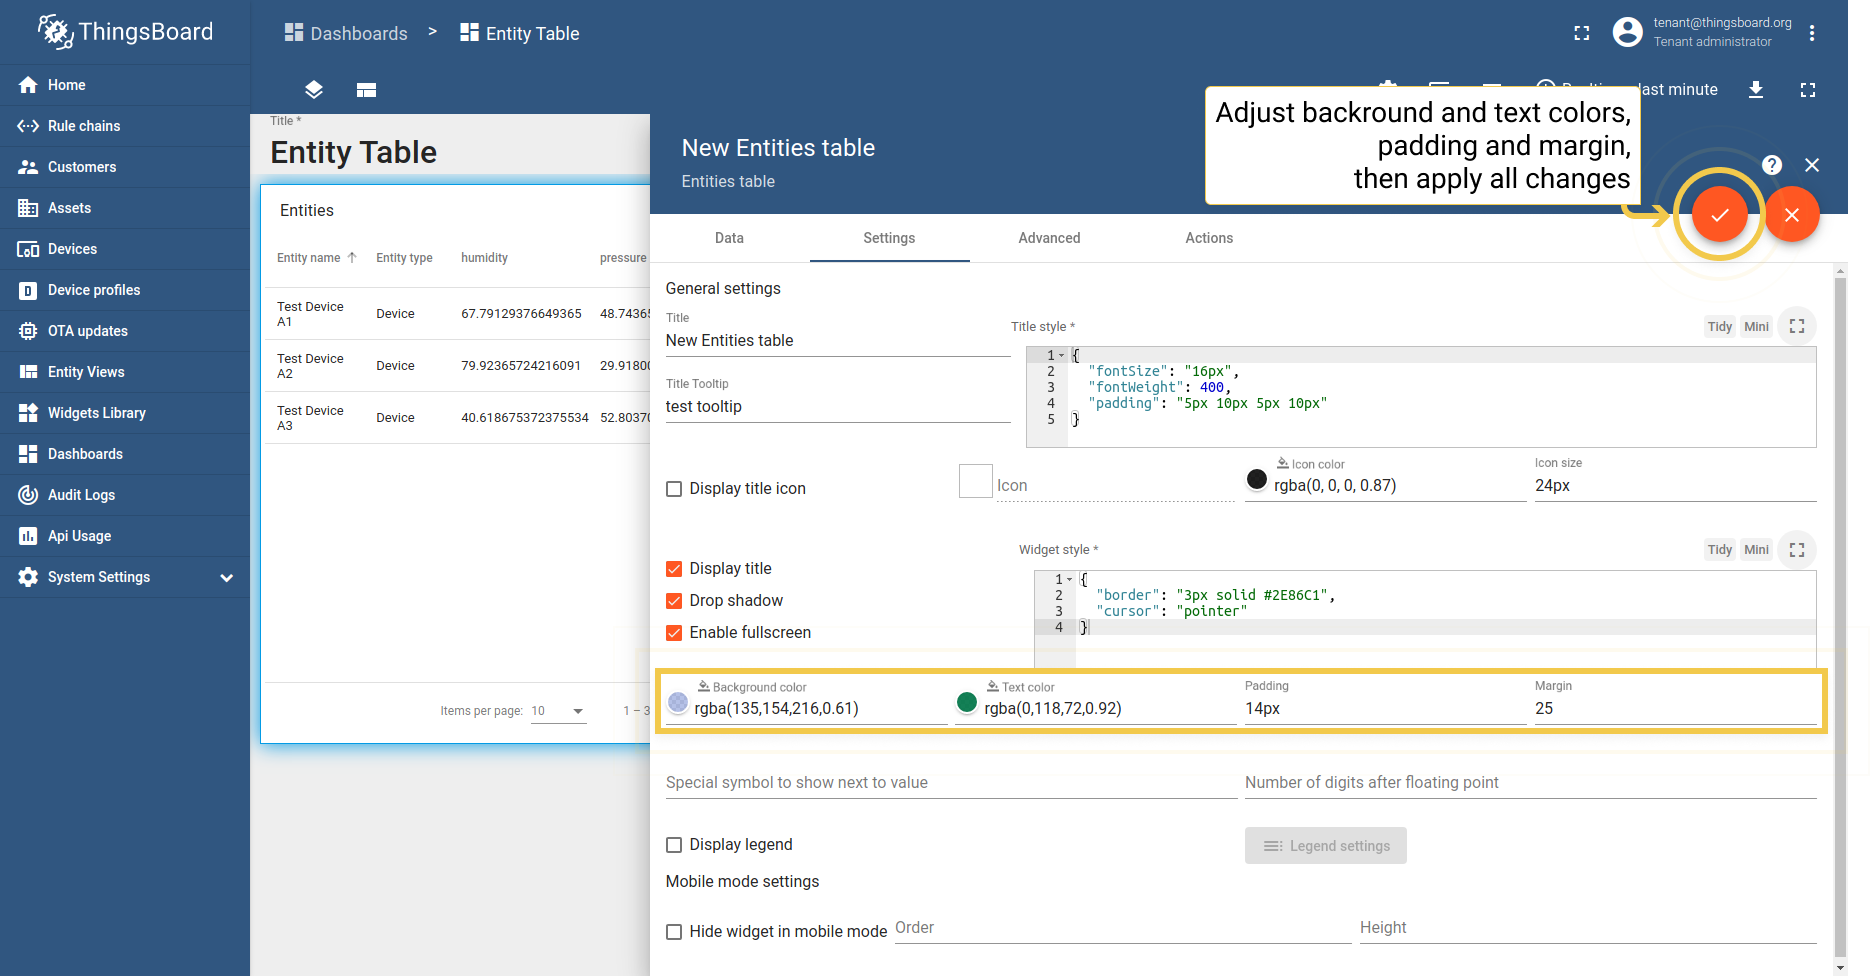Sort by Entity name column
The width and height of the screenshot is (1870, 976).
316,258
